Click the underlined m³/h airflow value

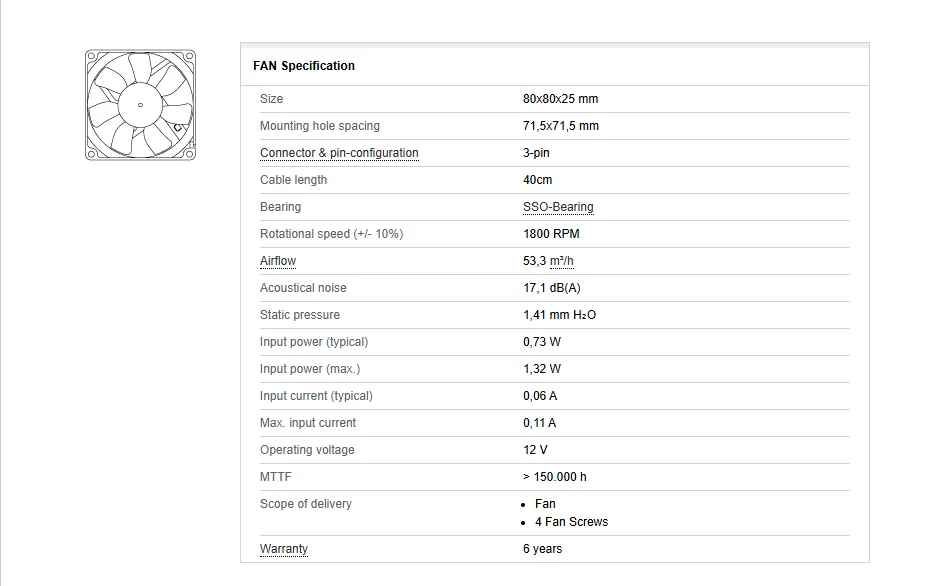pyautogui.click(x=548, y=261)
